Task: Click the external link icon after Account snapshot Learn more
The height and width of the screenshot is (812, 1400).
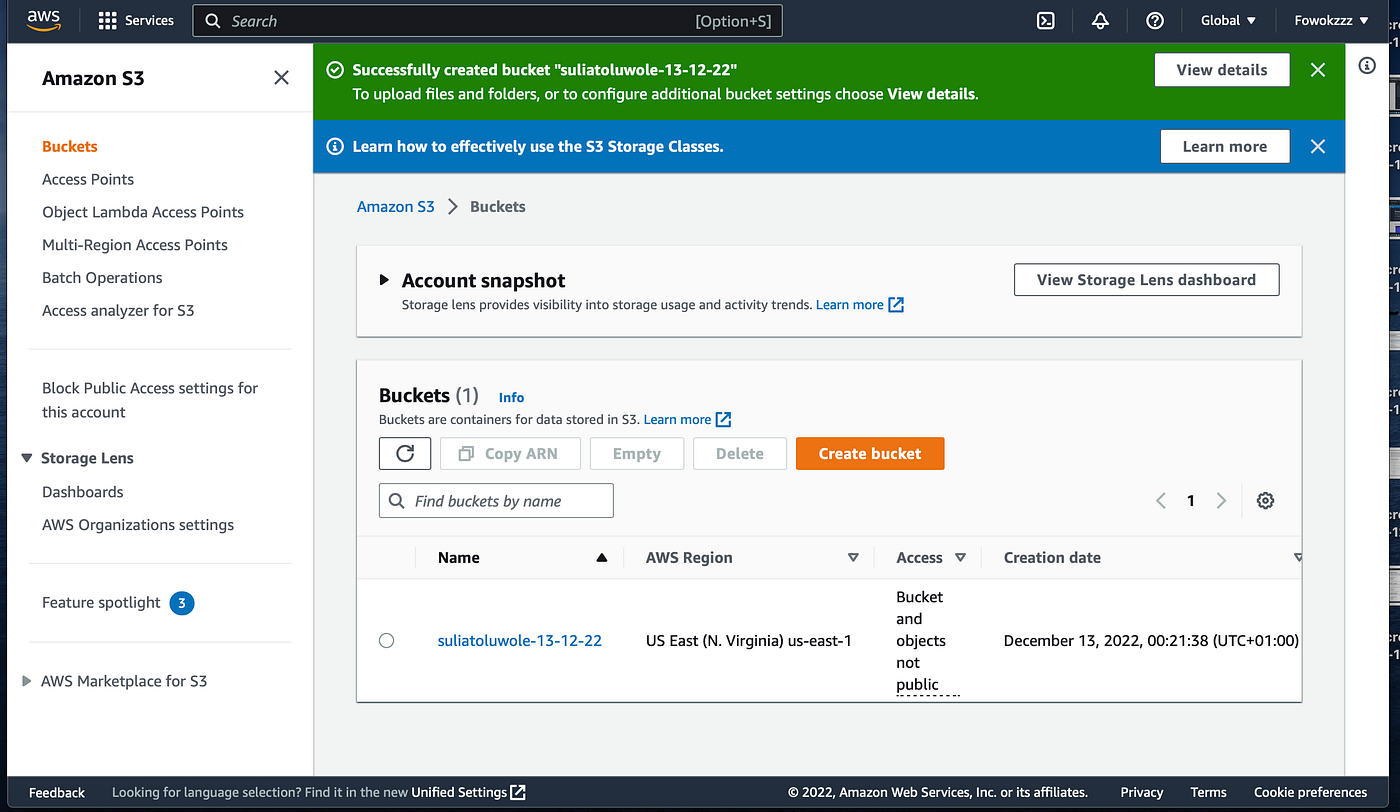Action: click(x=896, y=305)
